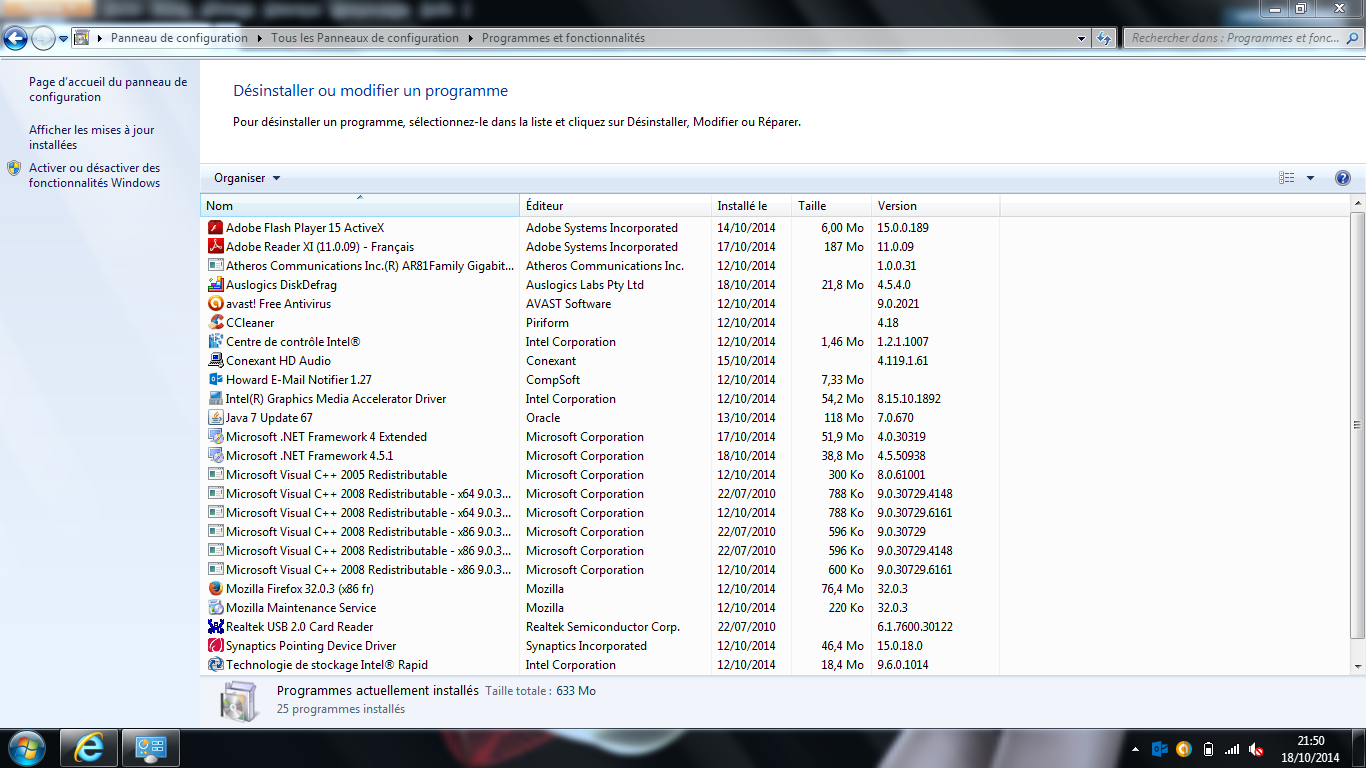This screenshot has width=1366, height=768.
Task: Click the avast! Free Antivirus icon
Action: pyautogui.click(x=215, y=304)
